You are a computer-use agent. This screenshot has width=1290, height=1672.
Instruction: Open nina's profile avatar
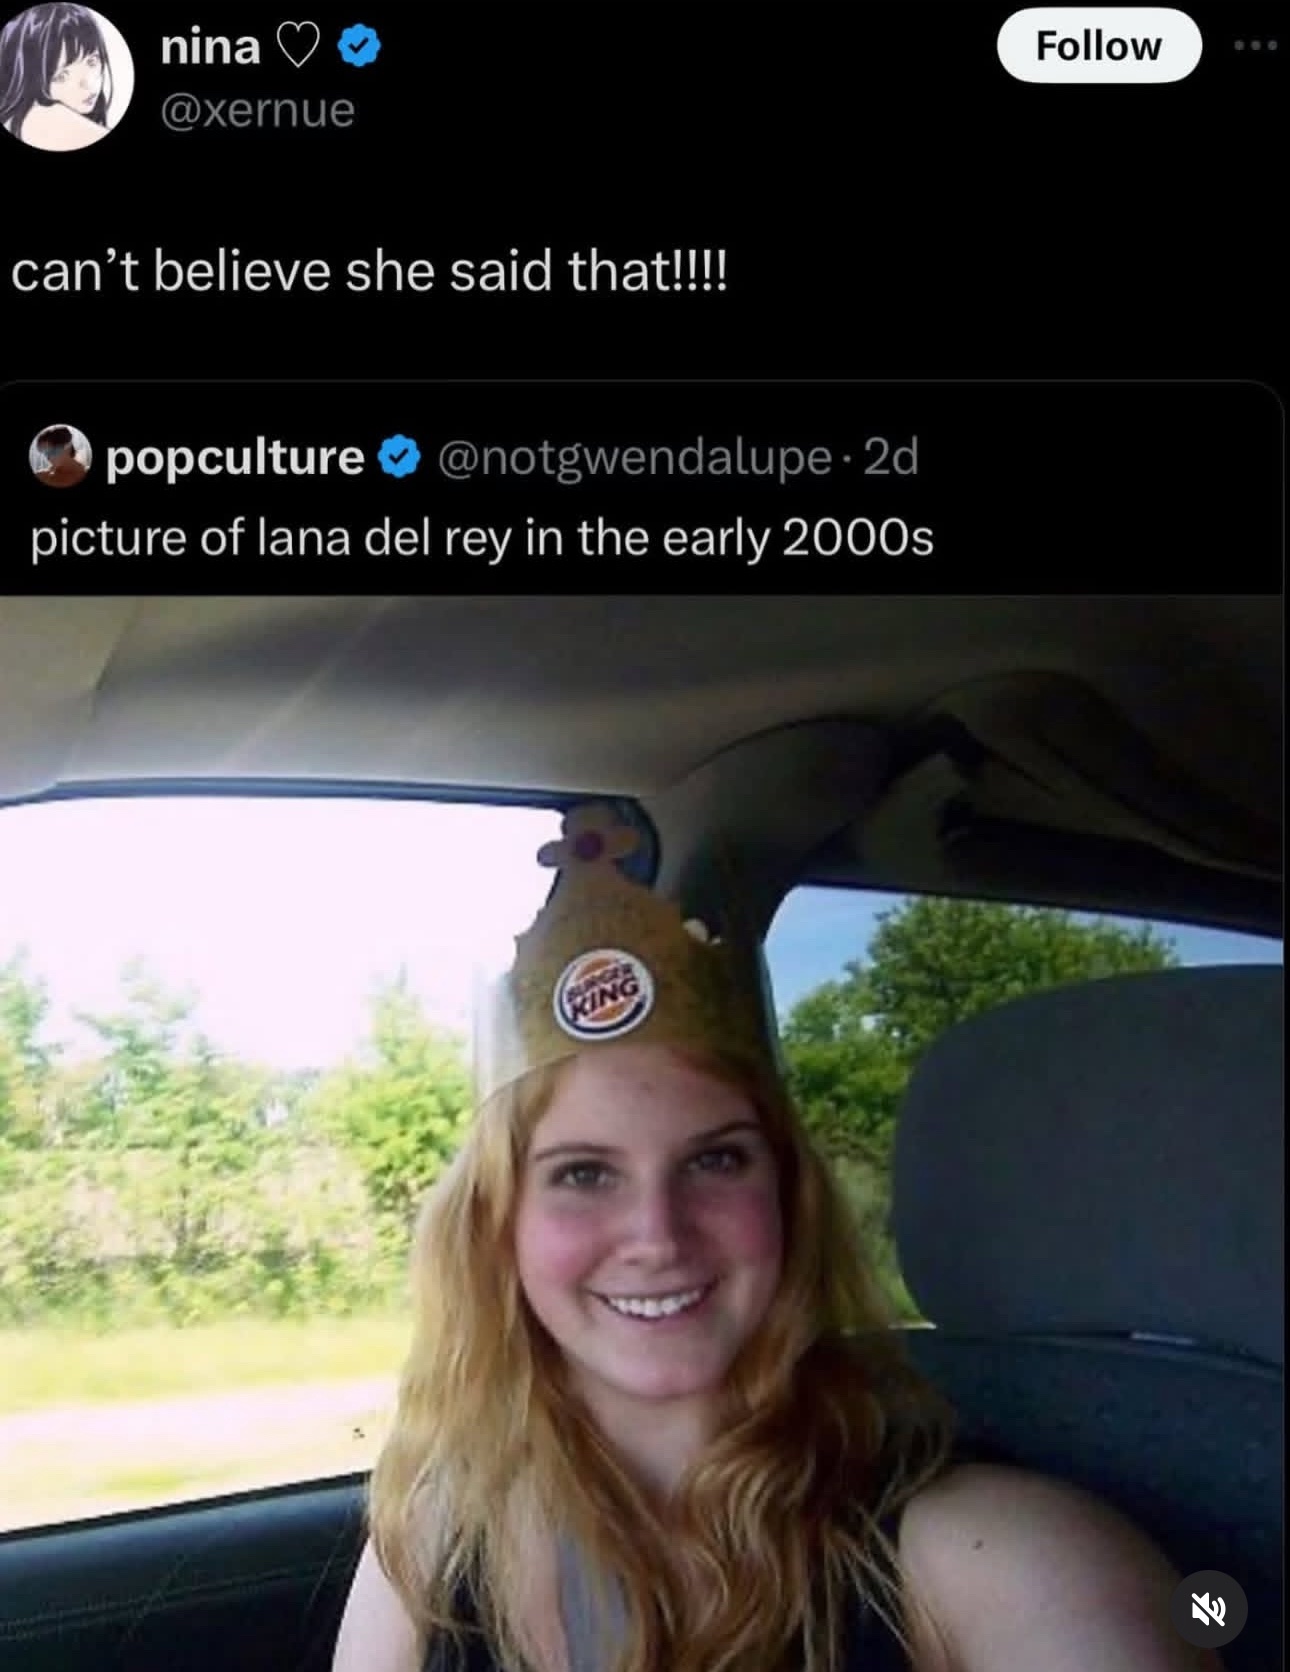pos(66,76)
